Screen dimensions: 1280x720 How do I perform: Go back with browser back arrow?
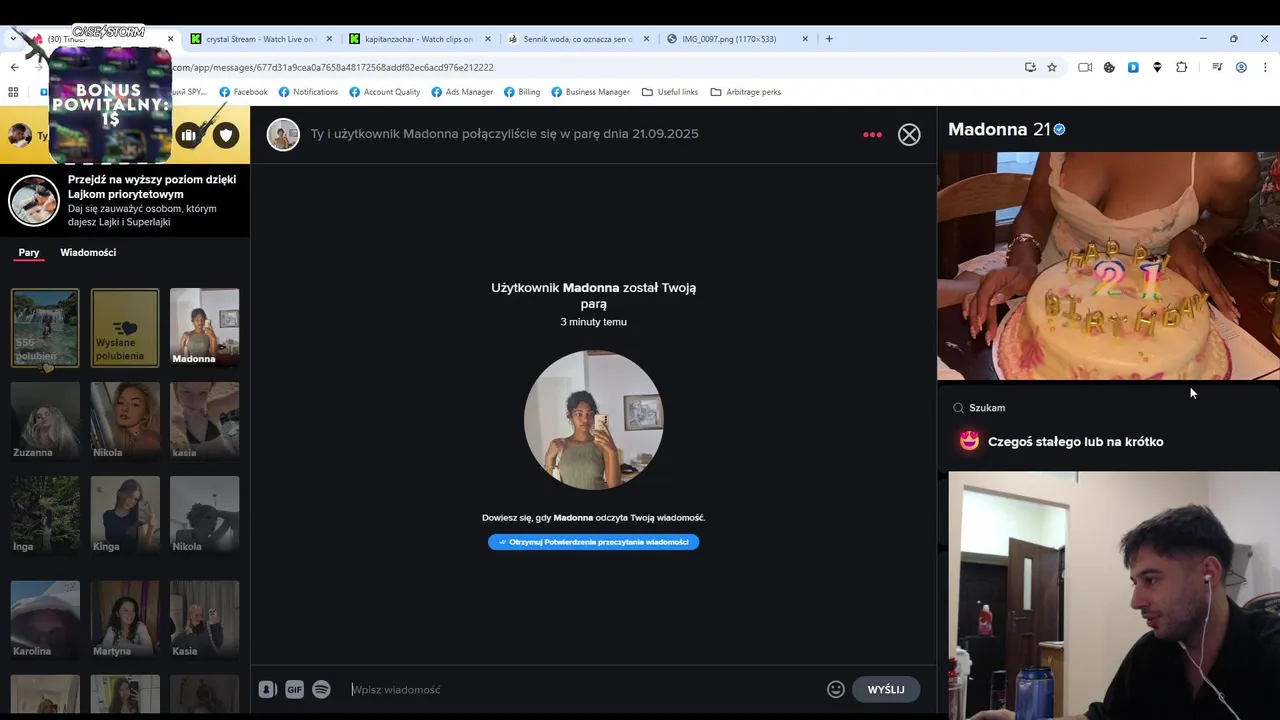(14, 67)
